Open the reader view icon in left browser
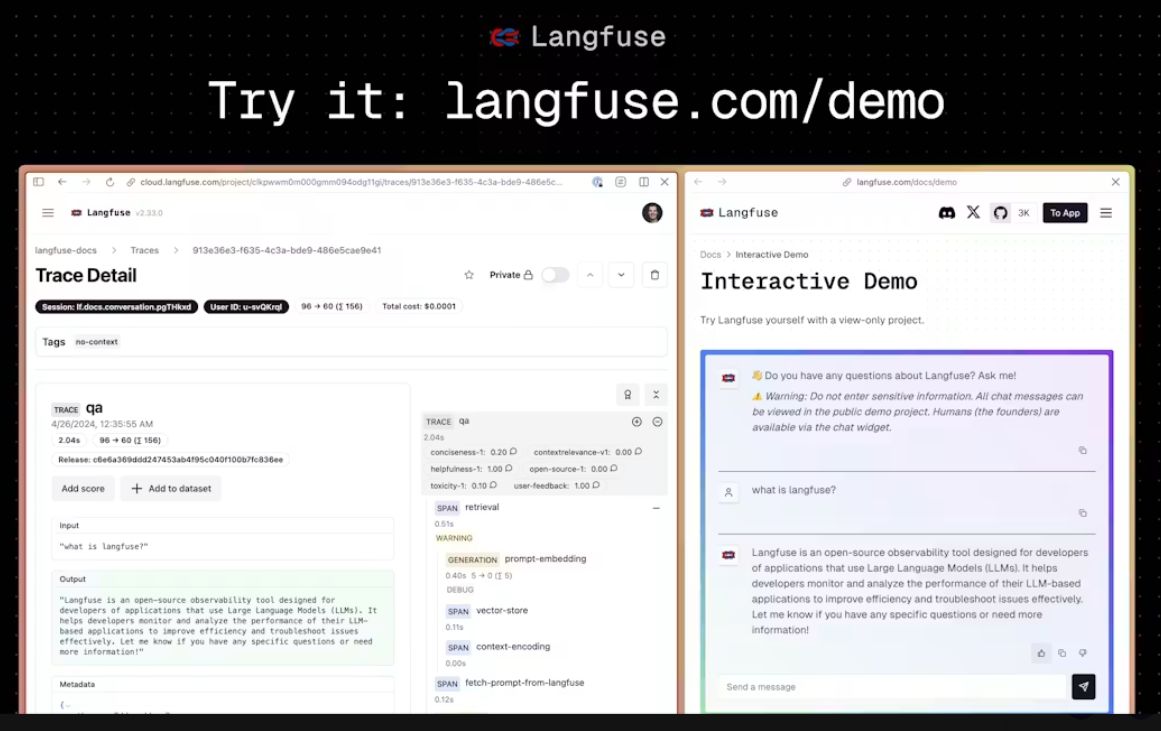 coord(620,181)
